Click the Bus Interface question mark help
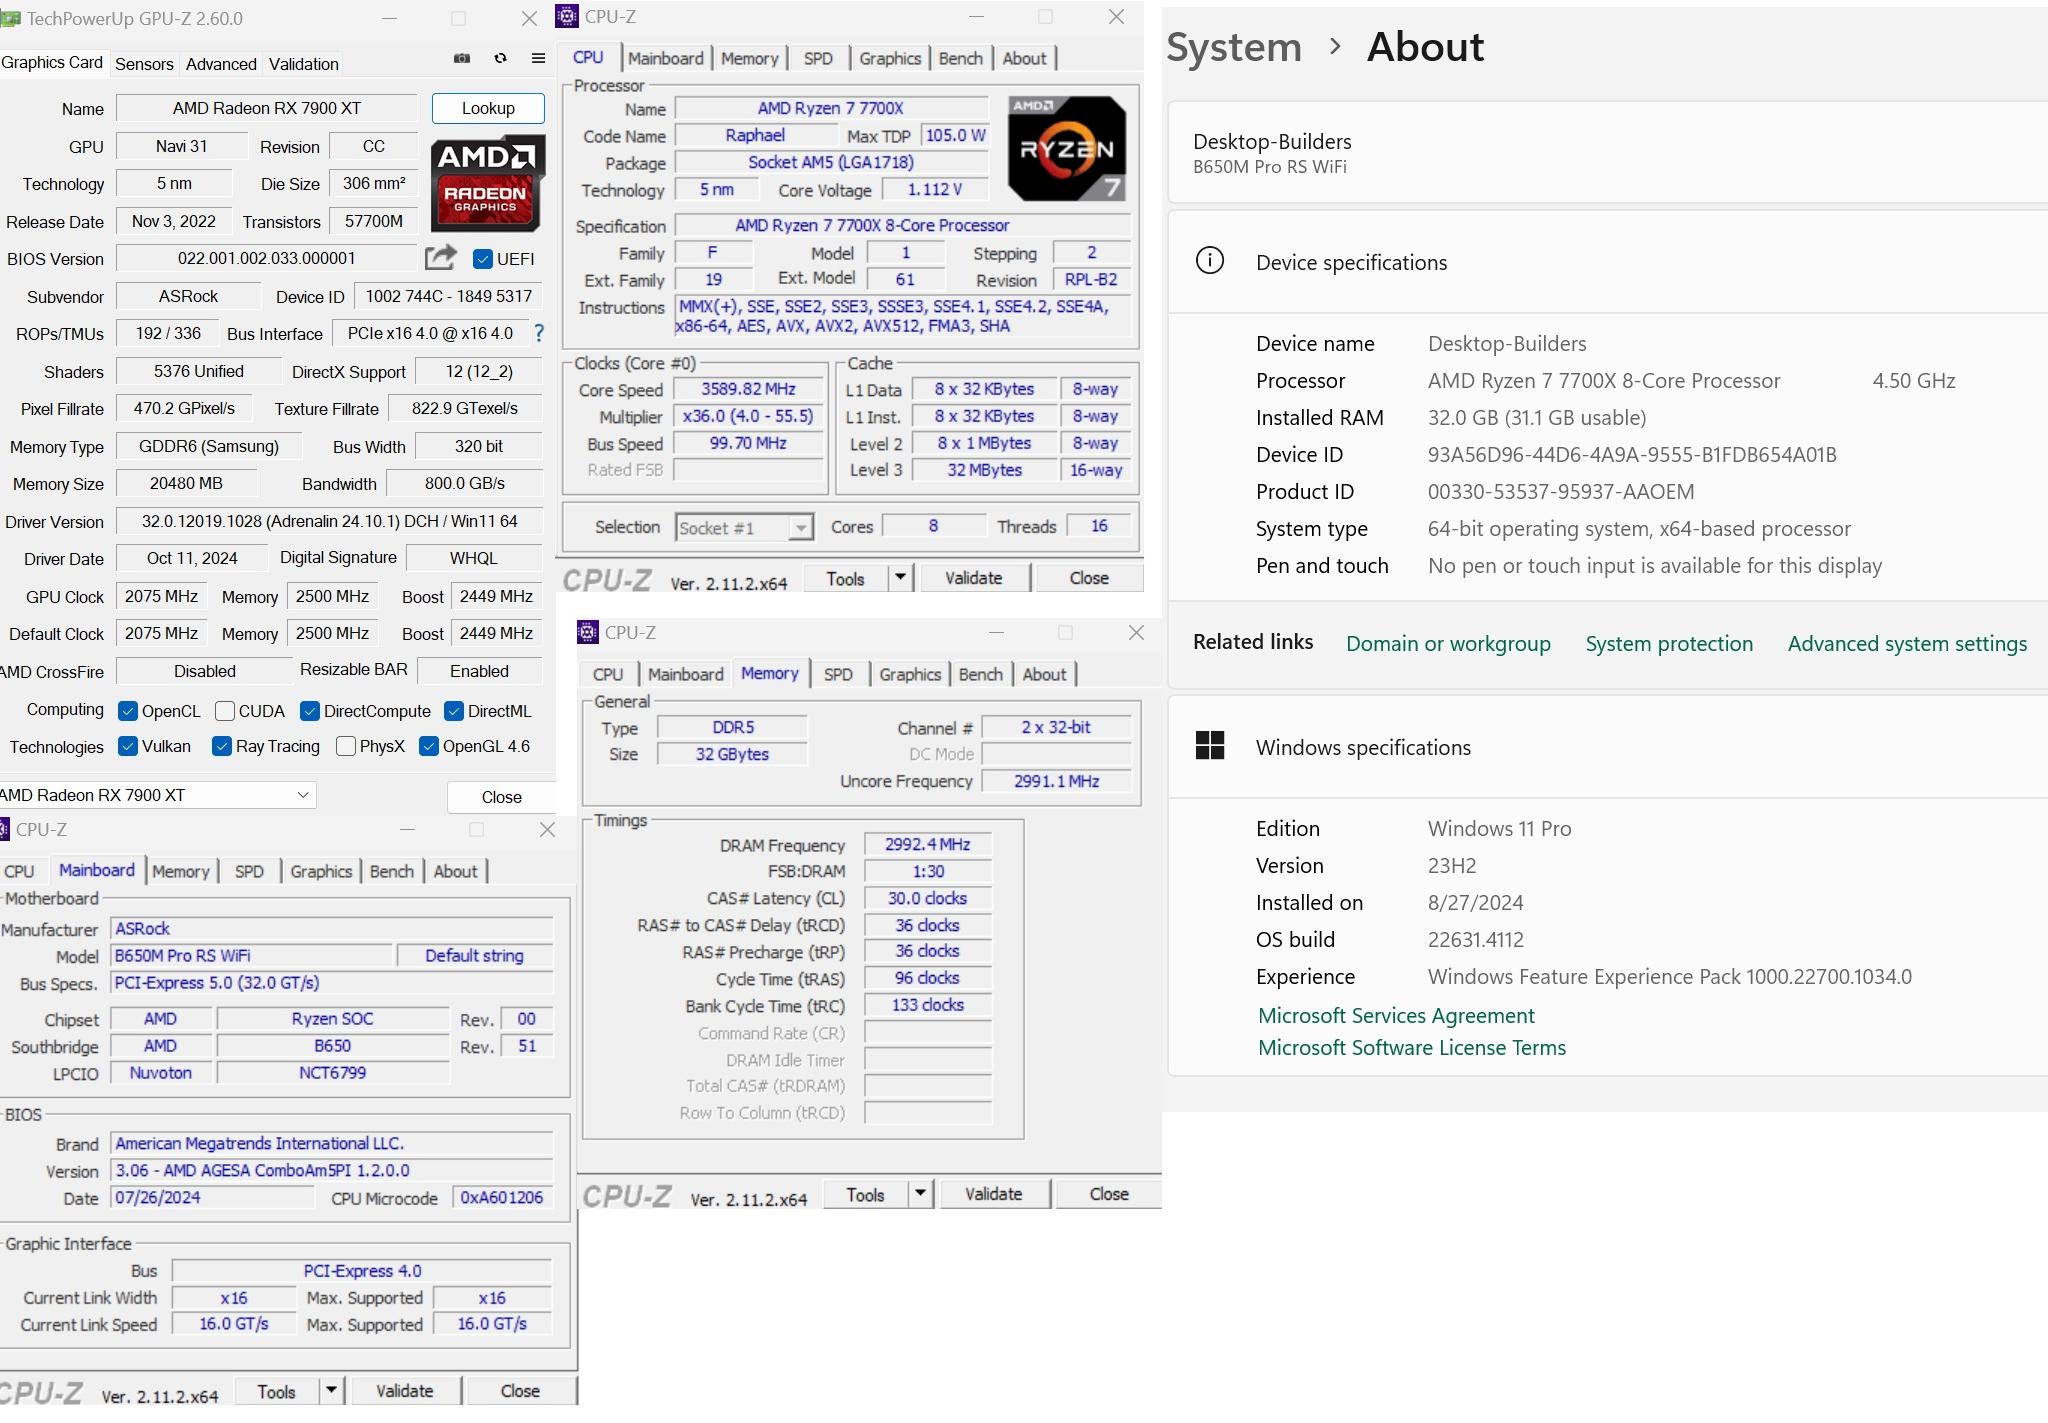The width and height of the screenshot is (2048, 1423). [539, 333]
